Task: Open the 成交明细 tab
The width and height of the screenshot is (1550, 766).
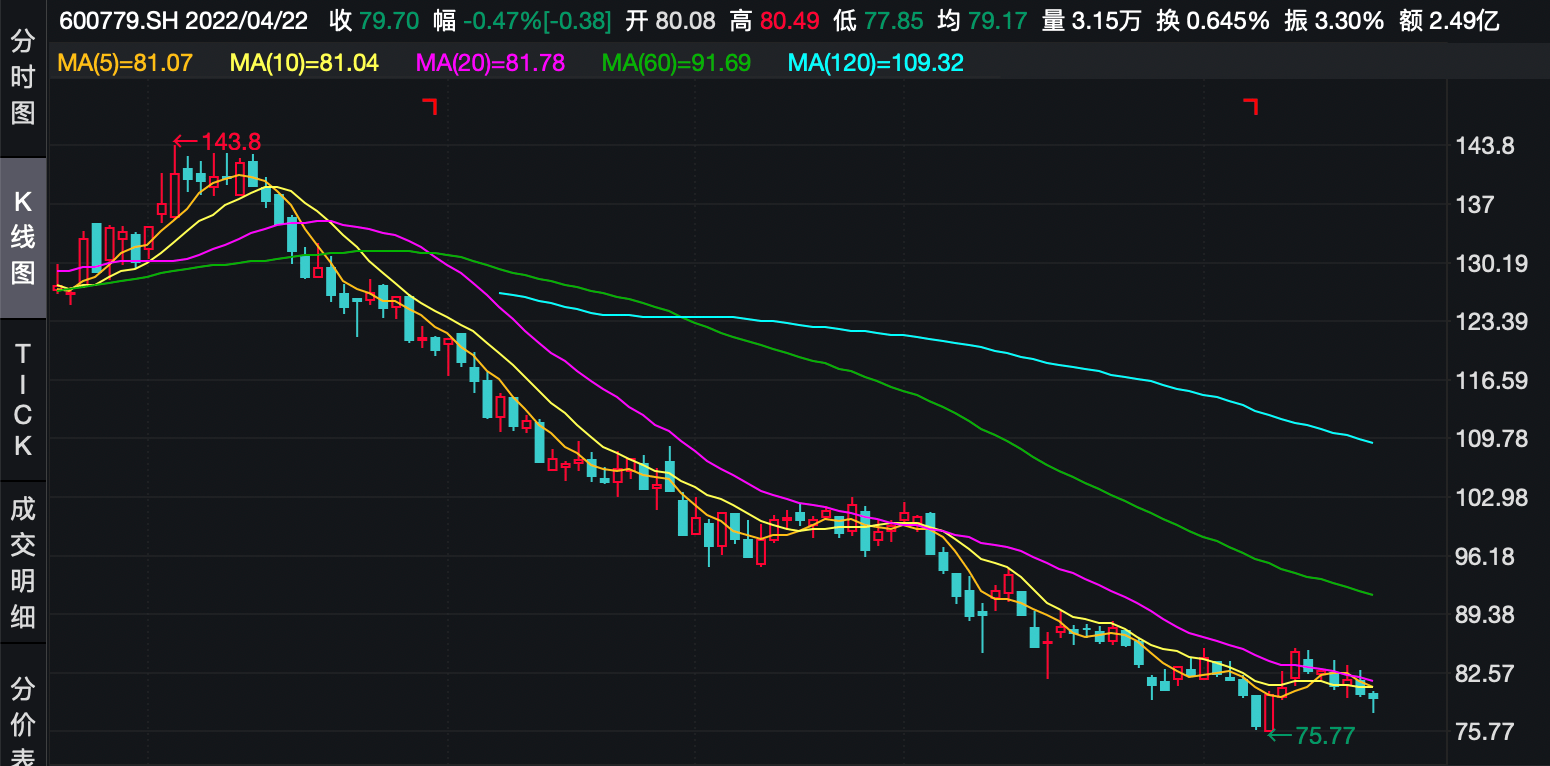Action: (23, 563)
